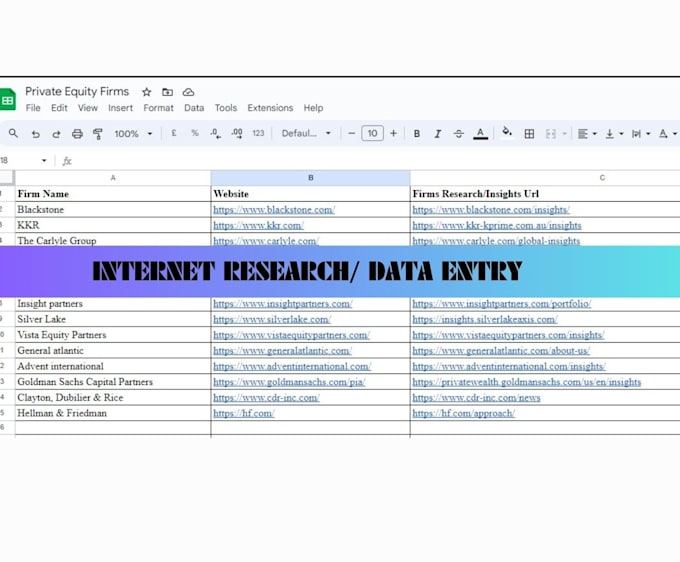Increase font size with plus button
Screen dimensions: 680x562
393,133
